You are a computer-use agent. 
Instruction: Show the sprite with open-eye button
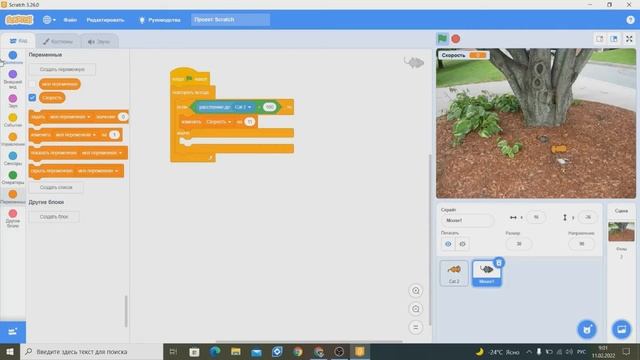click(x=448, y=244)
